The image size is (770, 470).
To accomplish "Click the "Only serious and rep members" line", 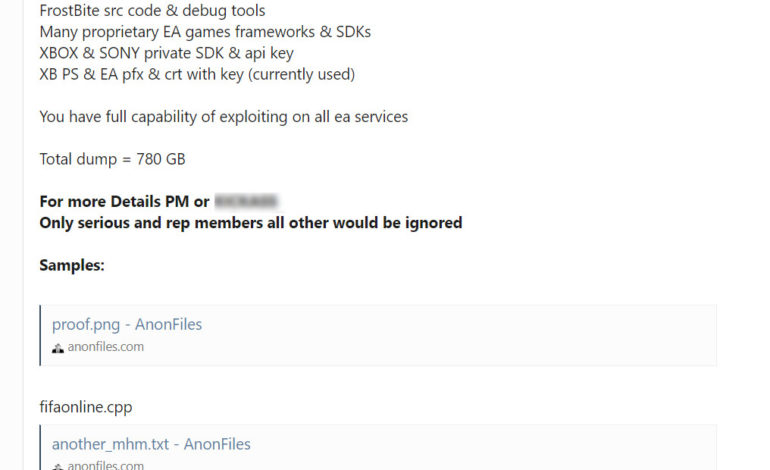I will point(250,223).
